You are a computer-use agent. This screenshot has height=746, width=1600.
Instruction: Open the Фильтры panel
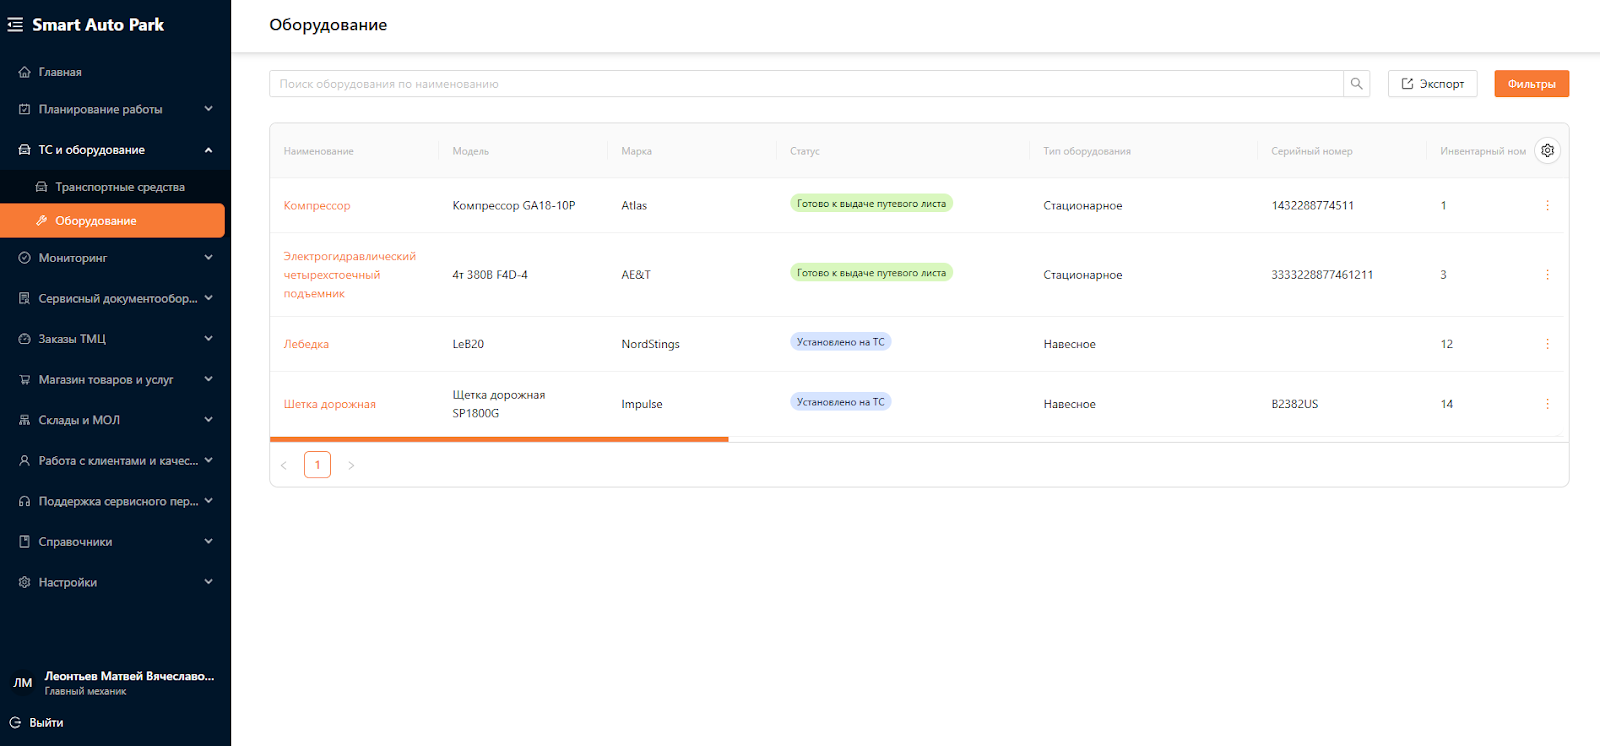pyautogui.click(x=1531, y=84)
